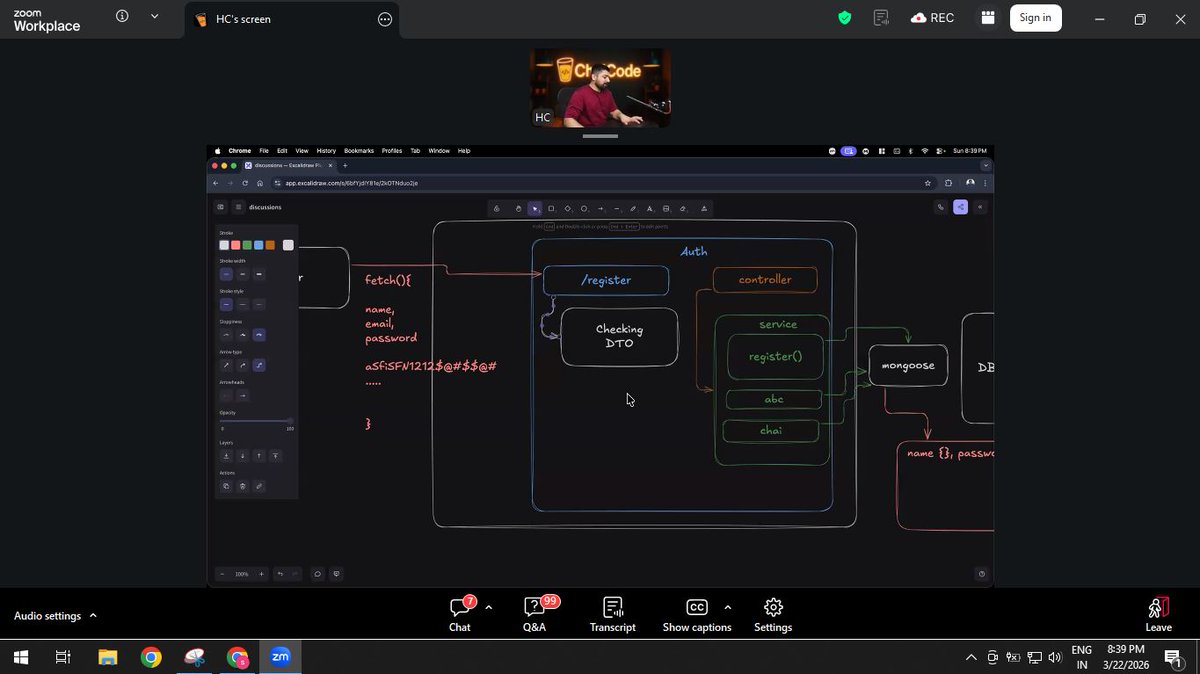Add link to selected element
1200x674 pixels.
[259, 486]
